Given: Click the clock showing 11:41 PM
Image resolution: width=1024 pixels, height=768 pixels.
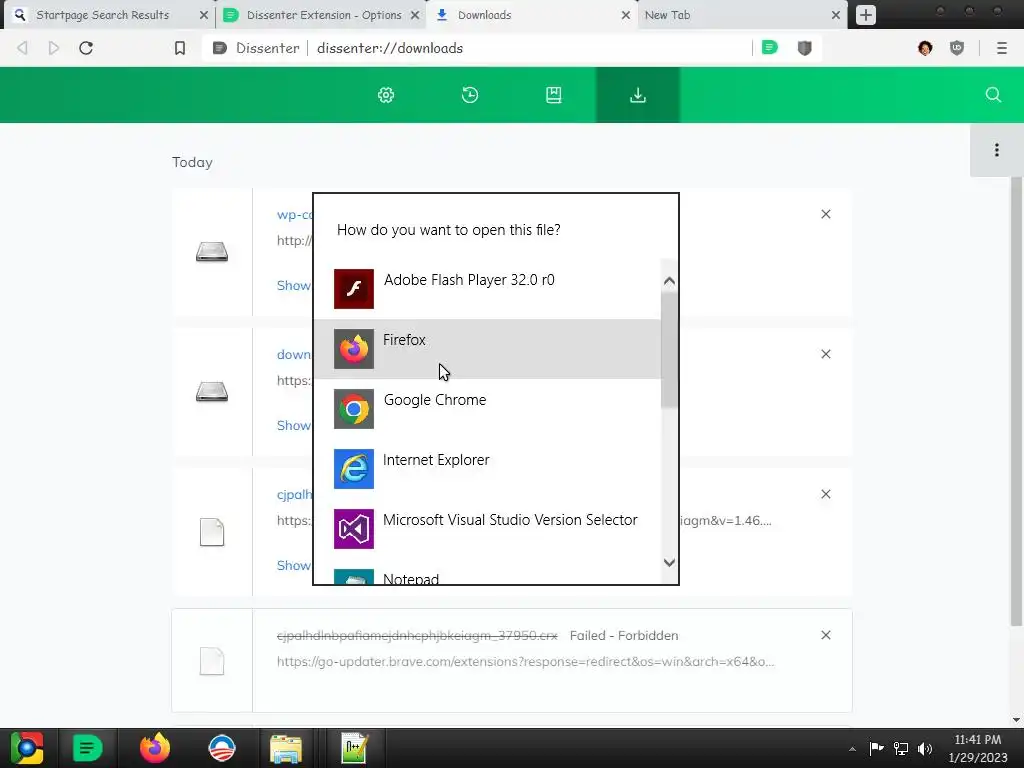Looking at the screenshot, I should pyautogui.click(x=977, y=740).
